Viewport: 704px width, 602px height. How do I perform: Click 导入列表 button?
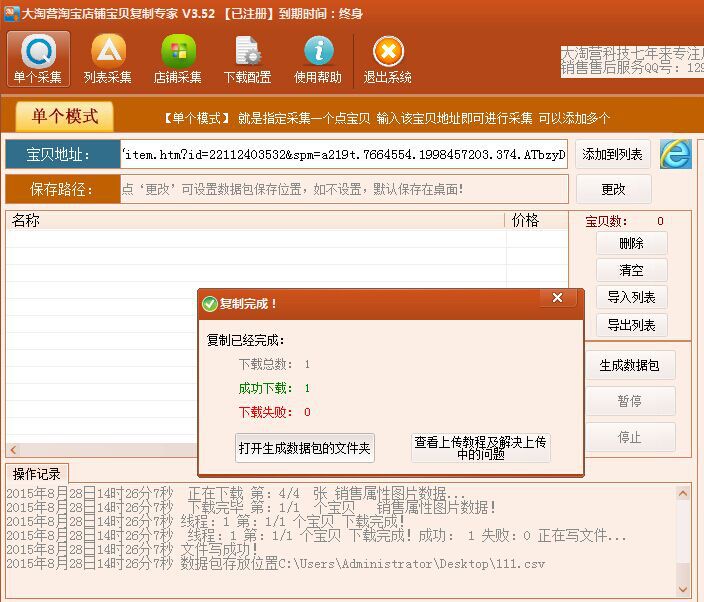click(631, 297)
